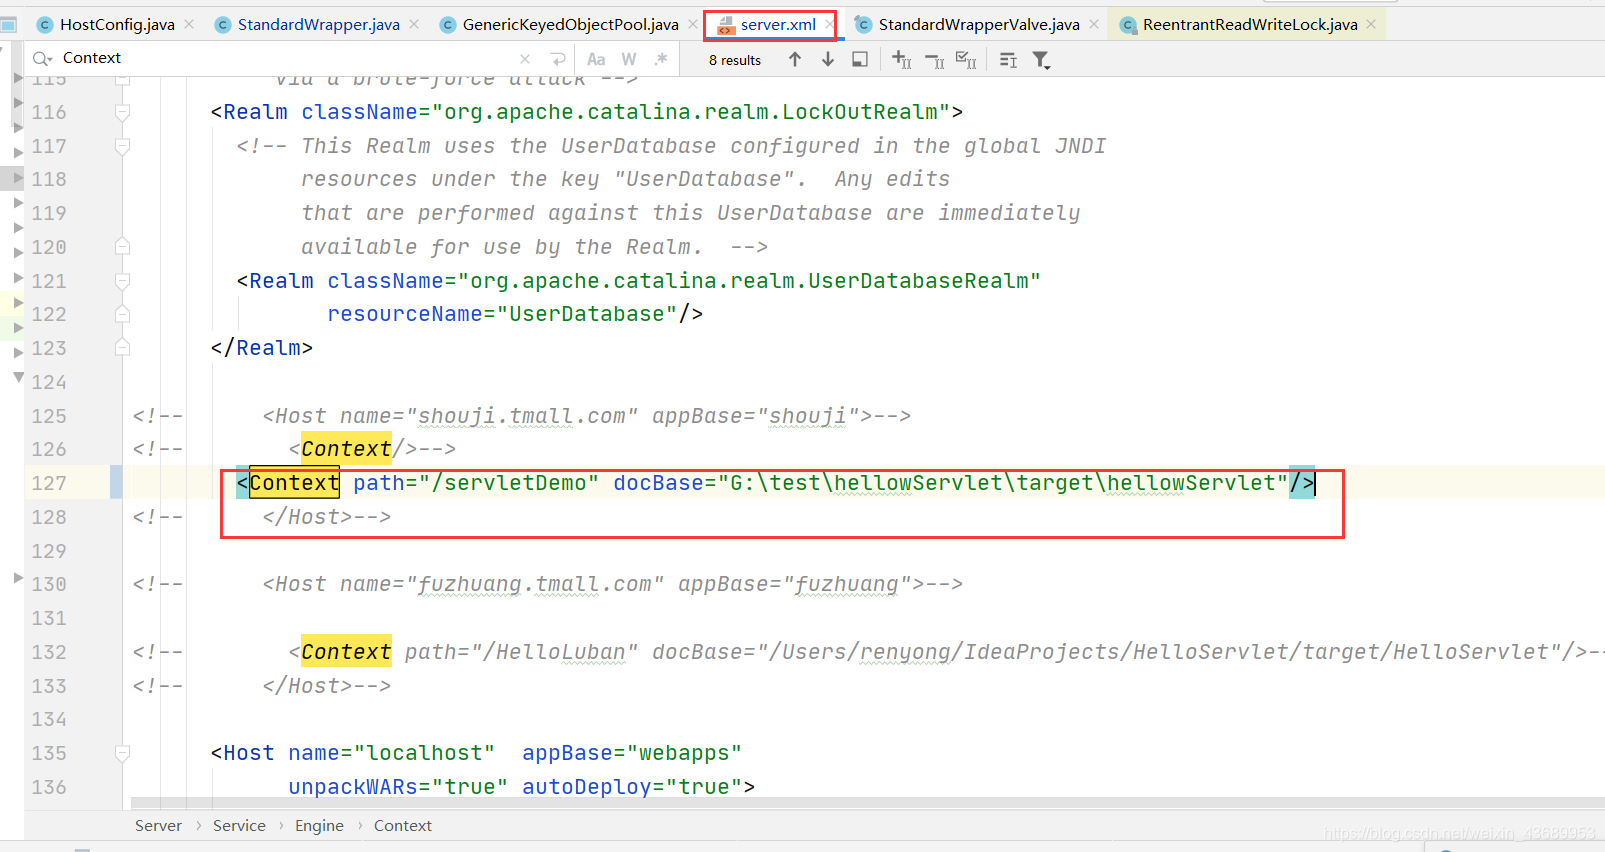Viewport: 1605px width, 852px height.
Task: Click the /HelloLuban path value
Action: [554, 652]
